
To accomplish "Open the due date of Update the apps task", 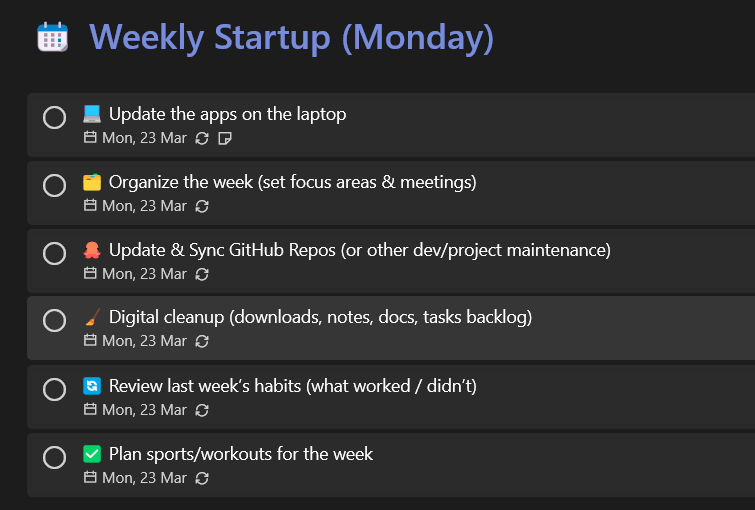I will [x=135, y=138].
